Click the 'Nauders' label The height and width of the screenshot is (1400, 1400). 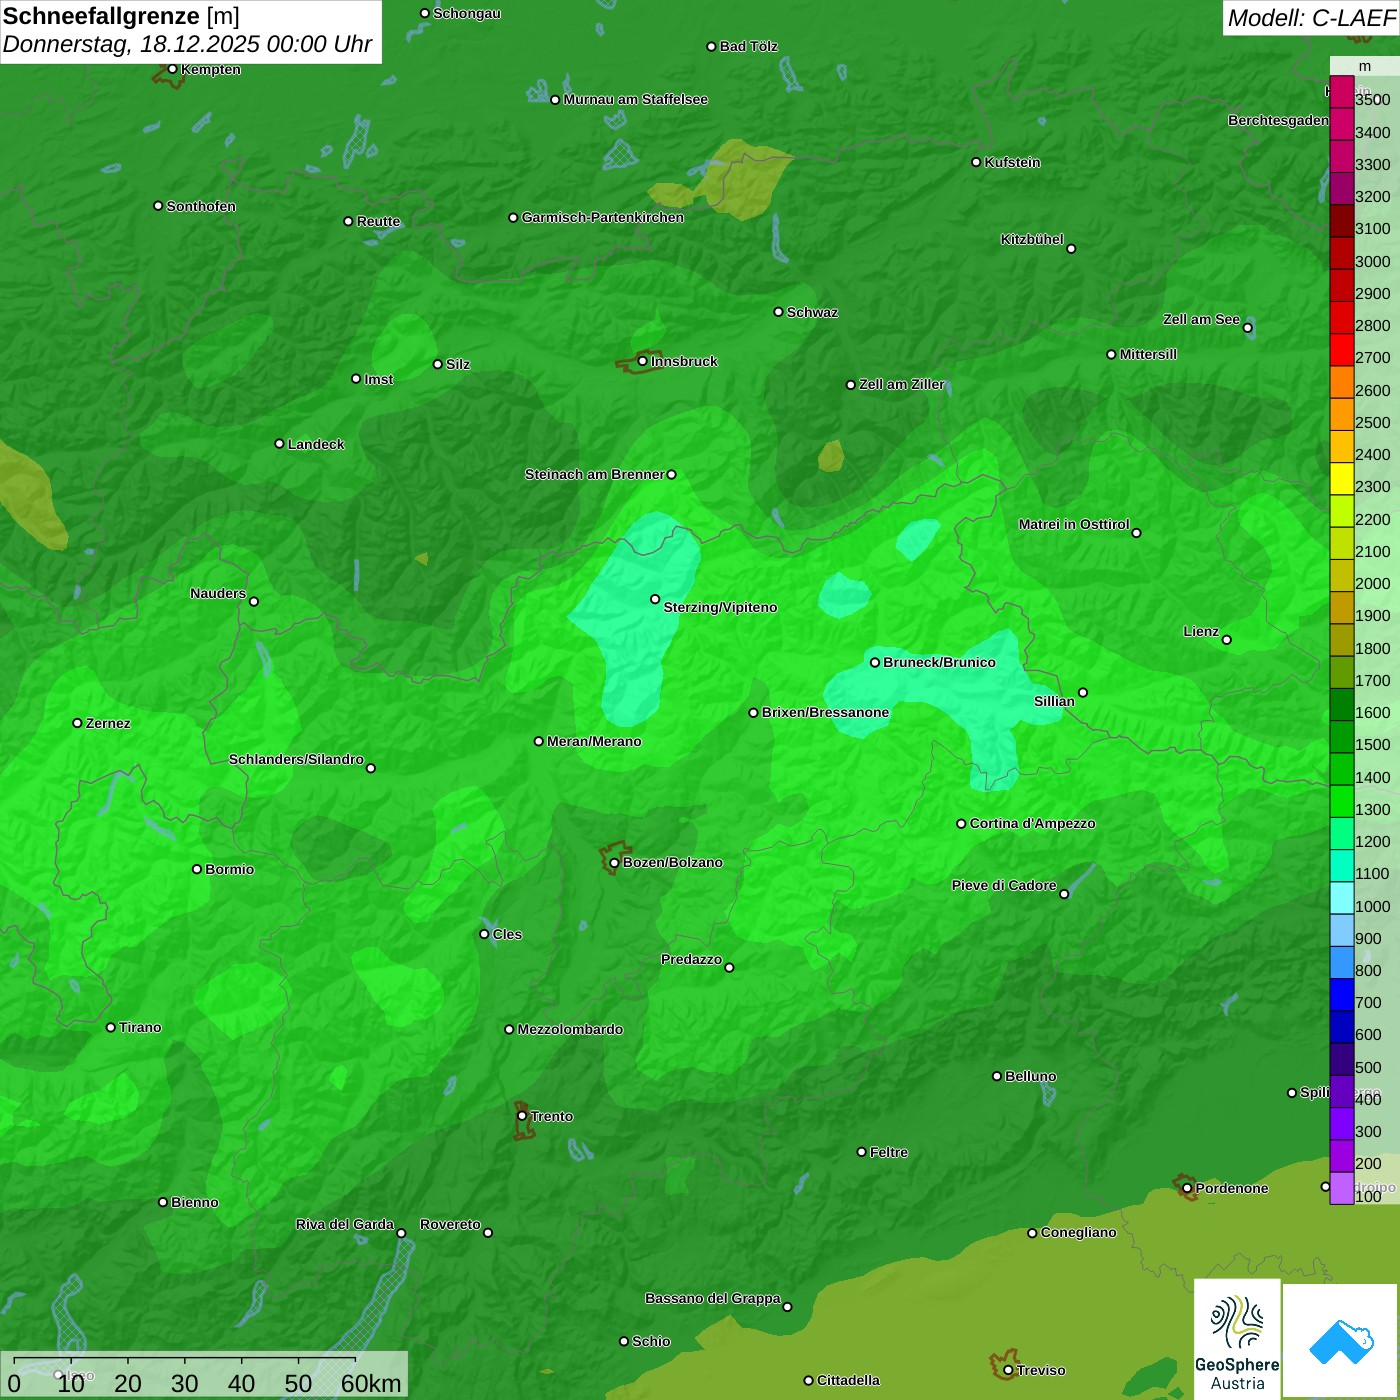[x=218, y=593]
